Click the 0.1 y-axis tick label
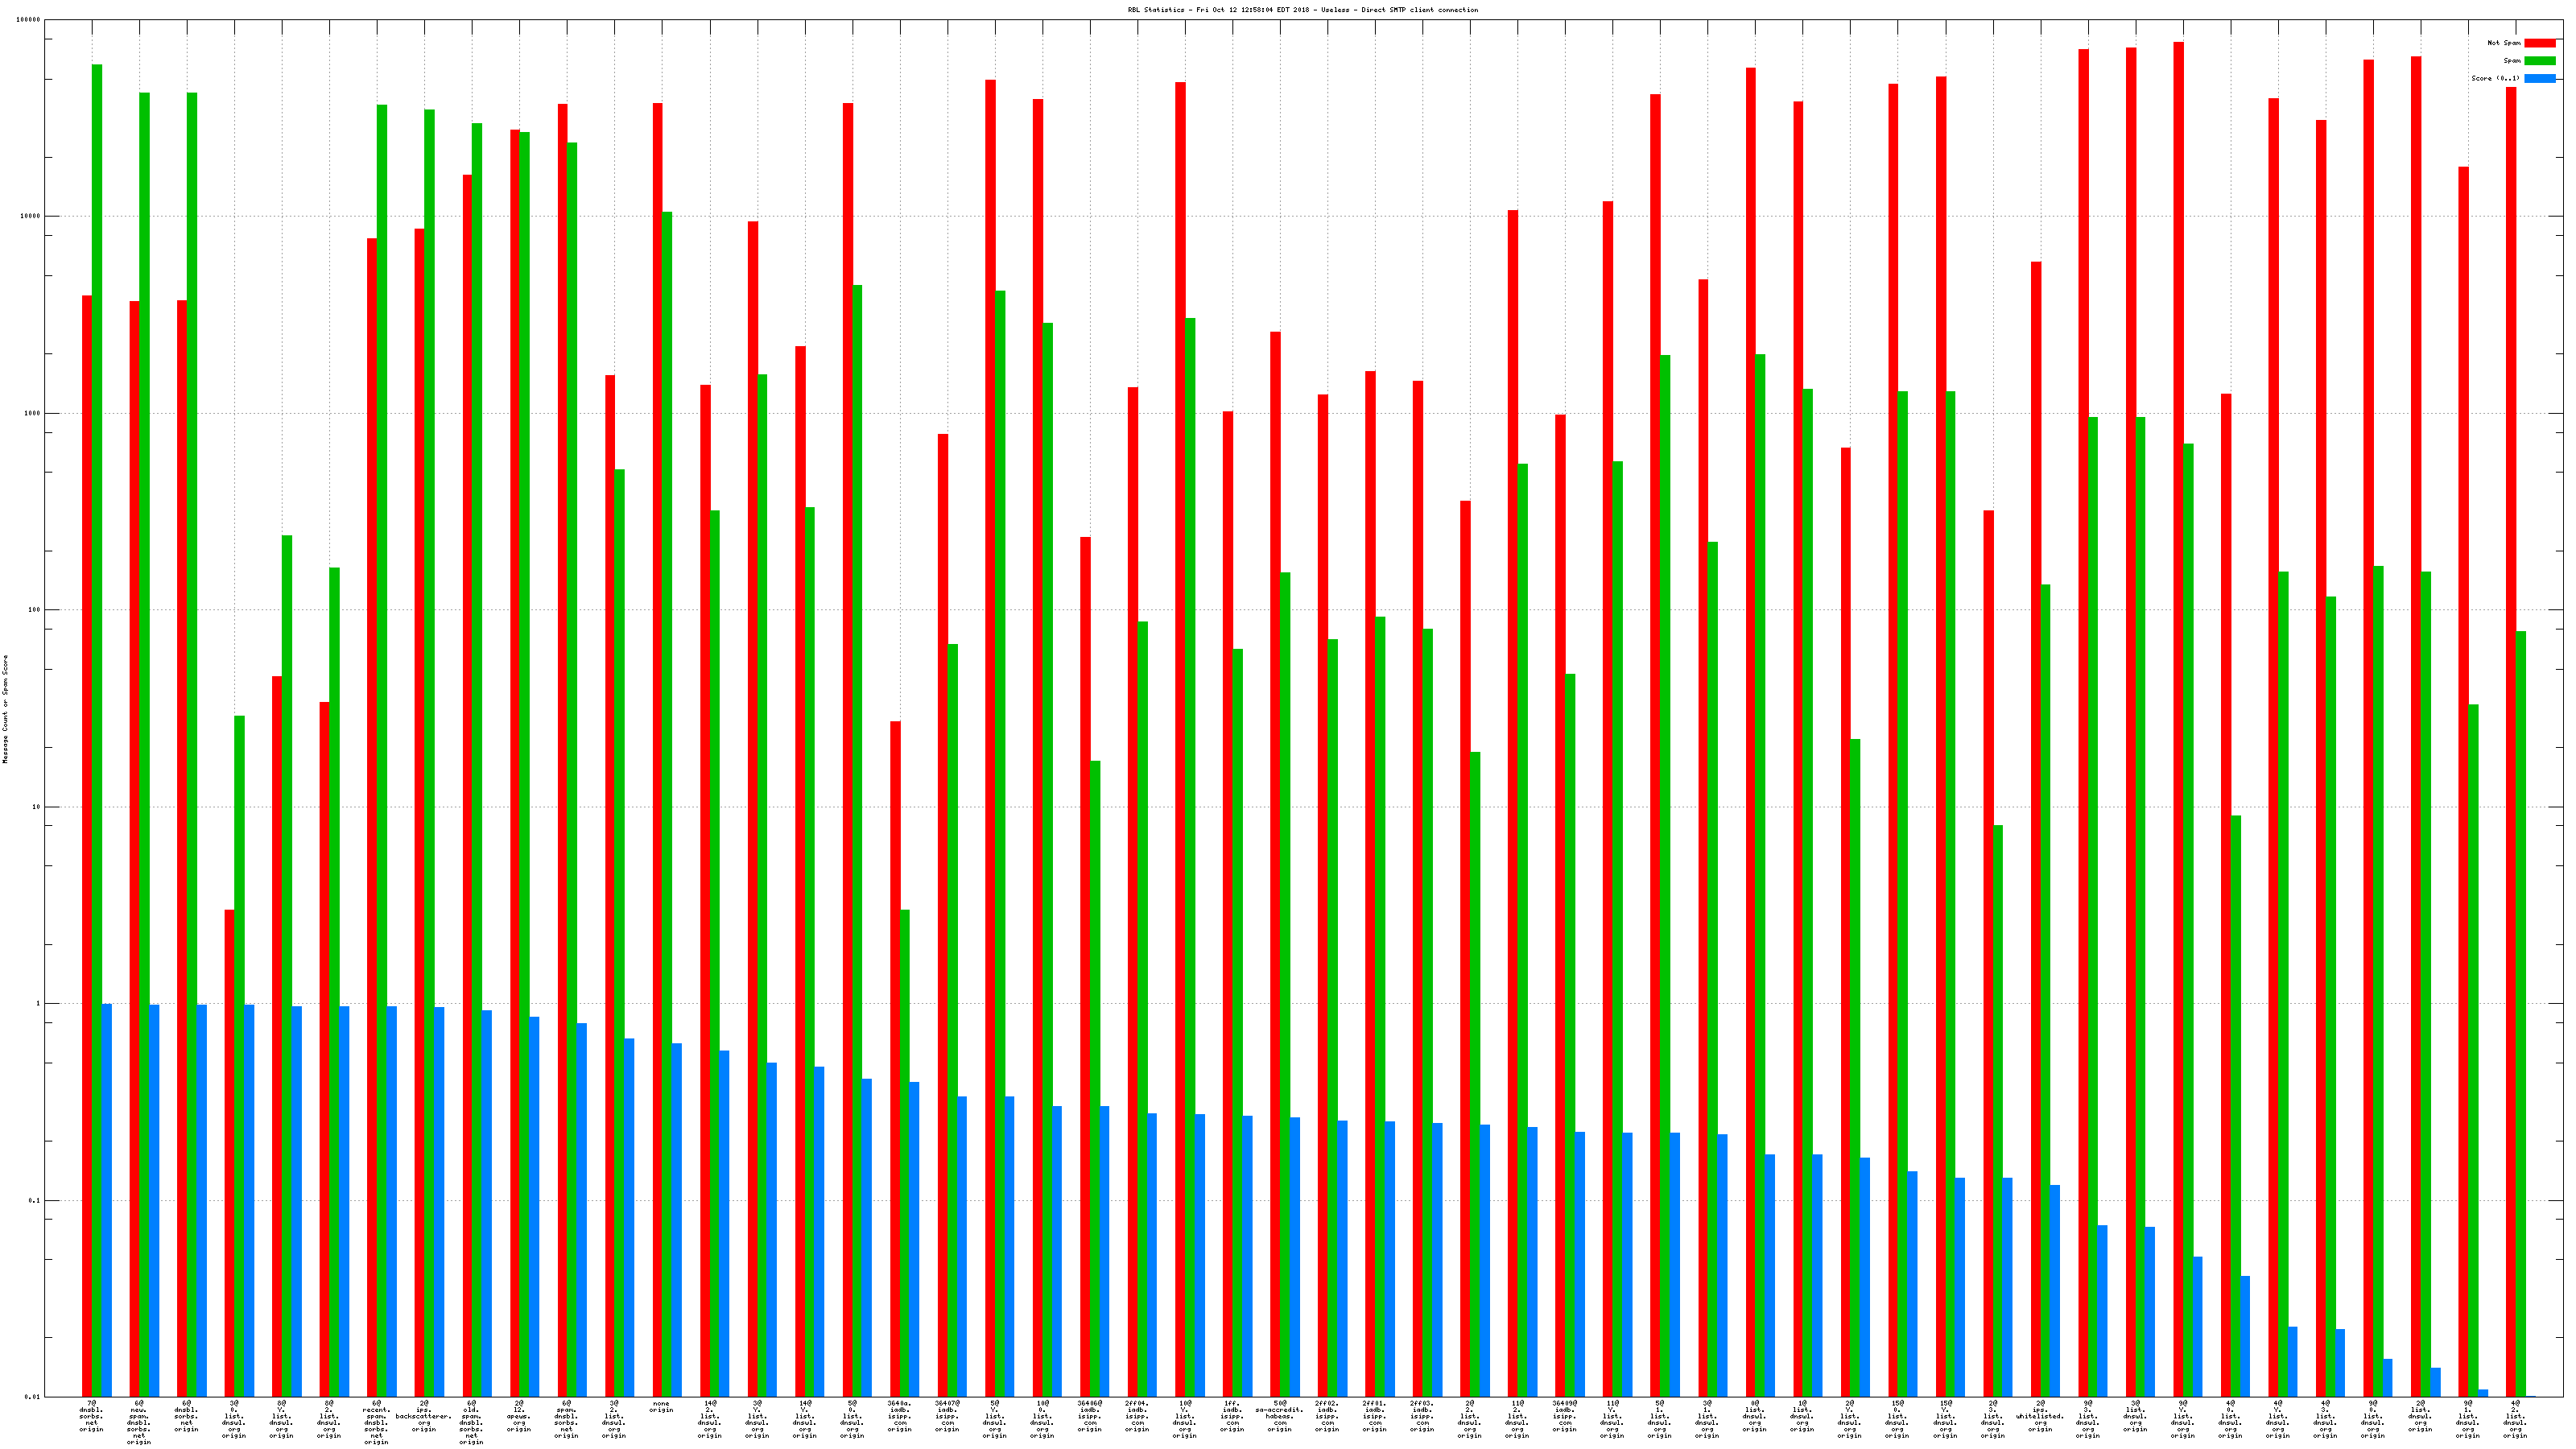Screen dimensions: 2576x1449 35,1200
